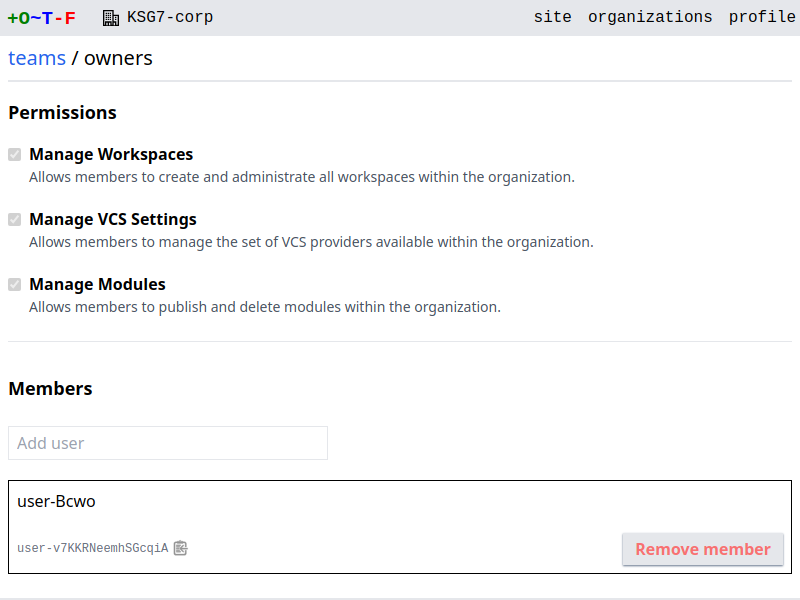Click the Manage Workspaces label
This screenshot has width=800, height=600.
[111, 155]
